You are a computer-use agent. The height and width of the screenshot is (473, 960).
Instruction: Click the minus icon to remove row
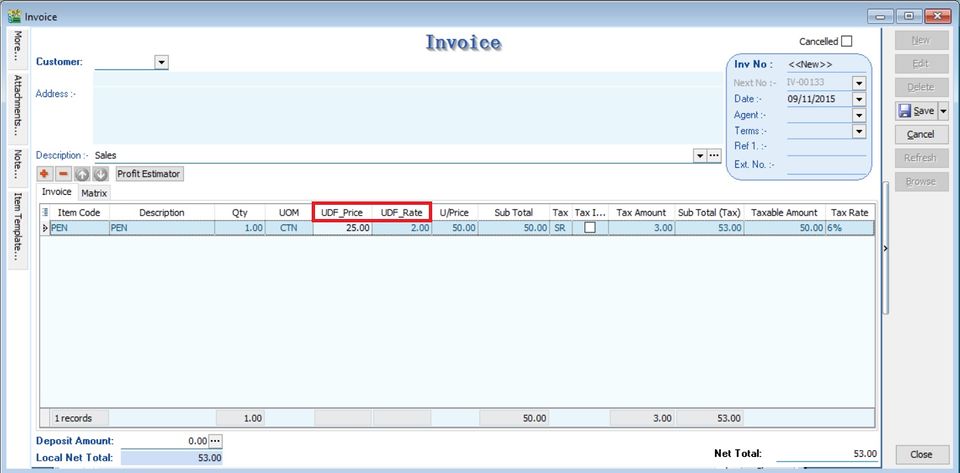pos(63,174)
